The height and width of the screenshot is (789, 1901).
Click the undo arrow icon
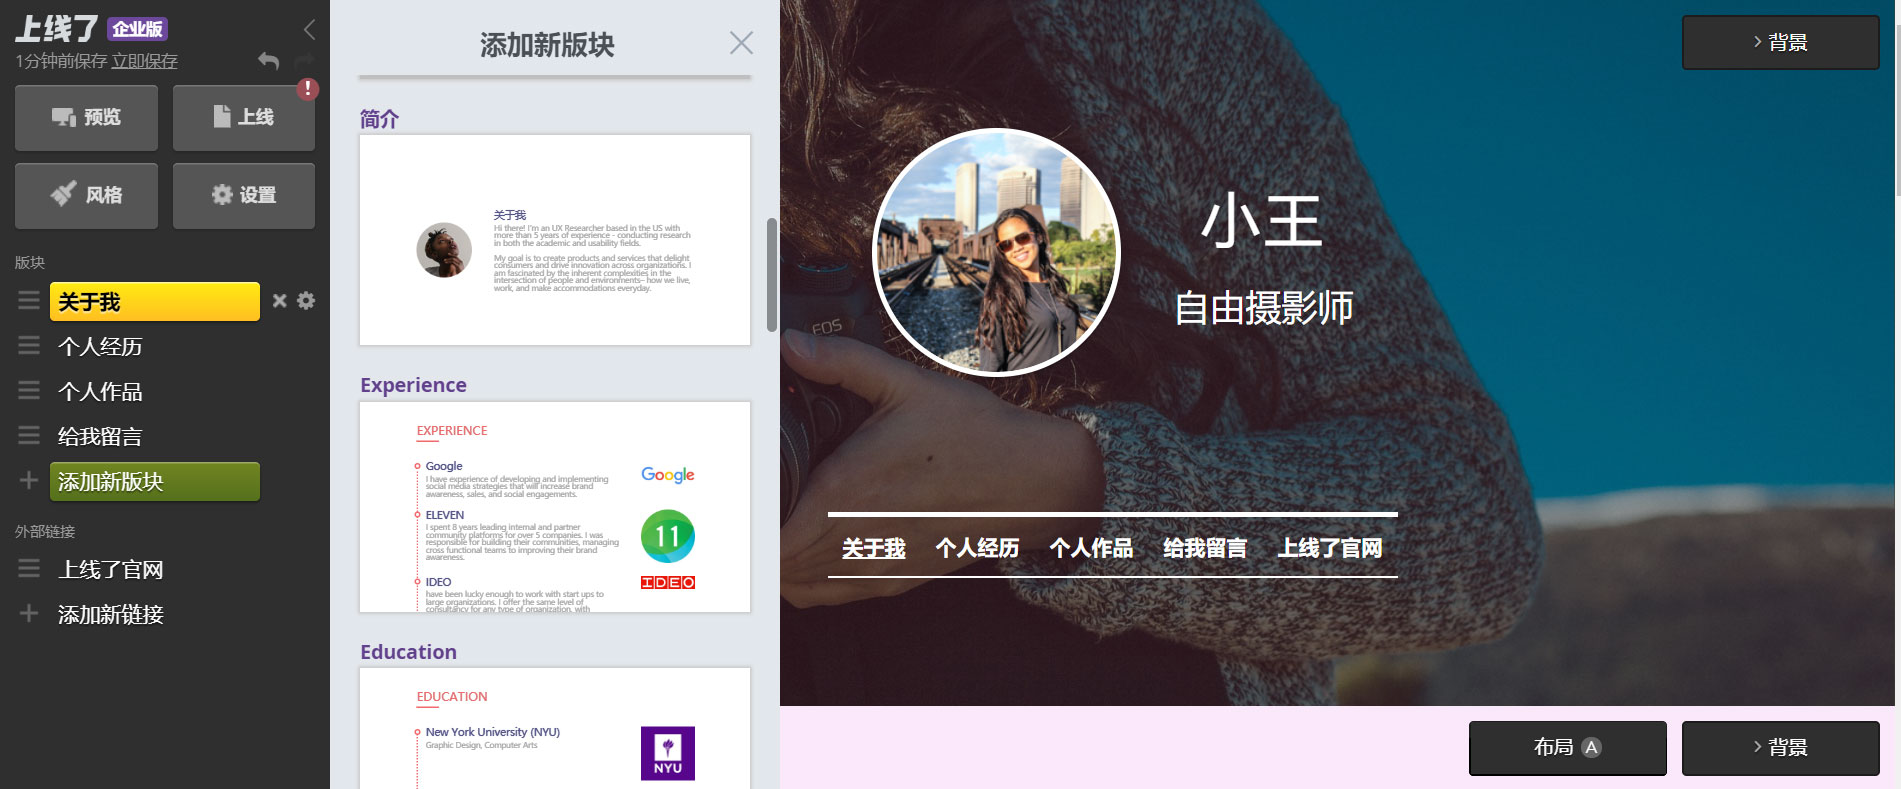coord(269,61)
